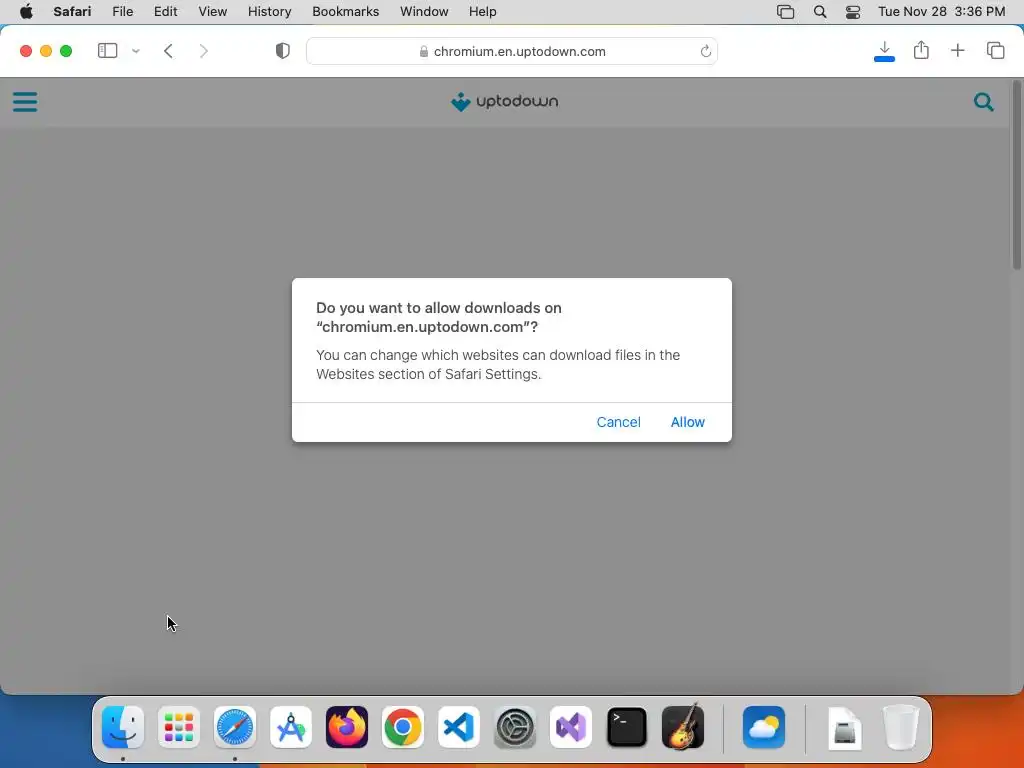Show Safari downloads list

tap(884, 51)
